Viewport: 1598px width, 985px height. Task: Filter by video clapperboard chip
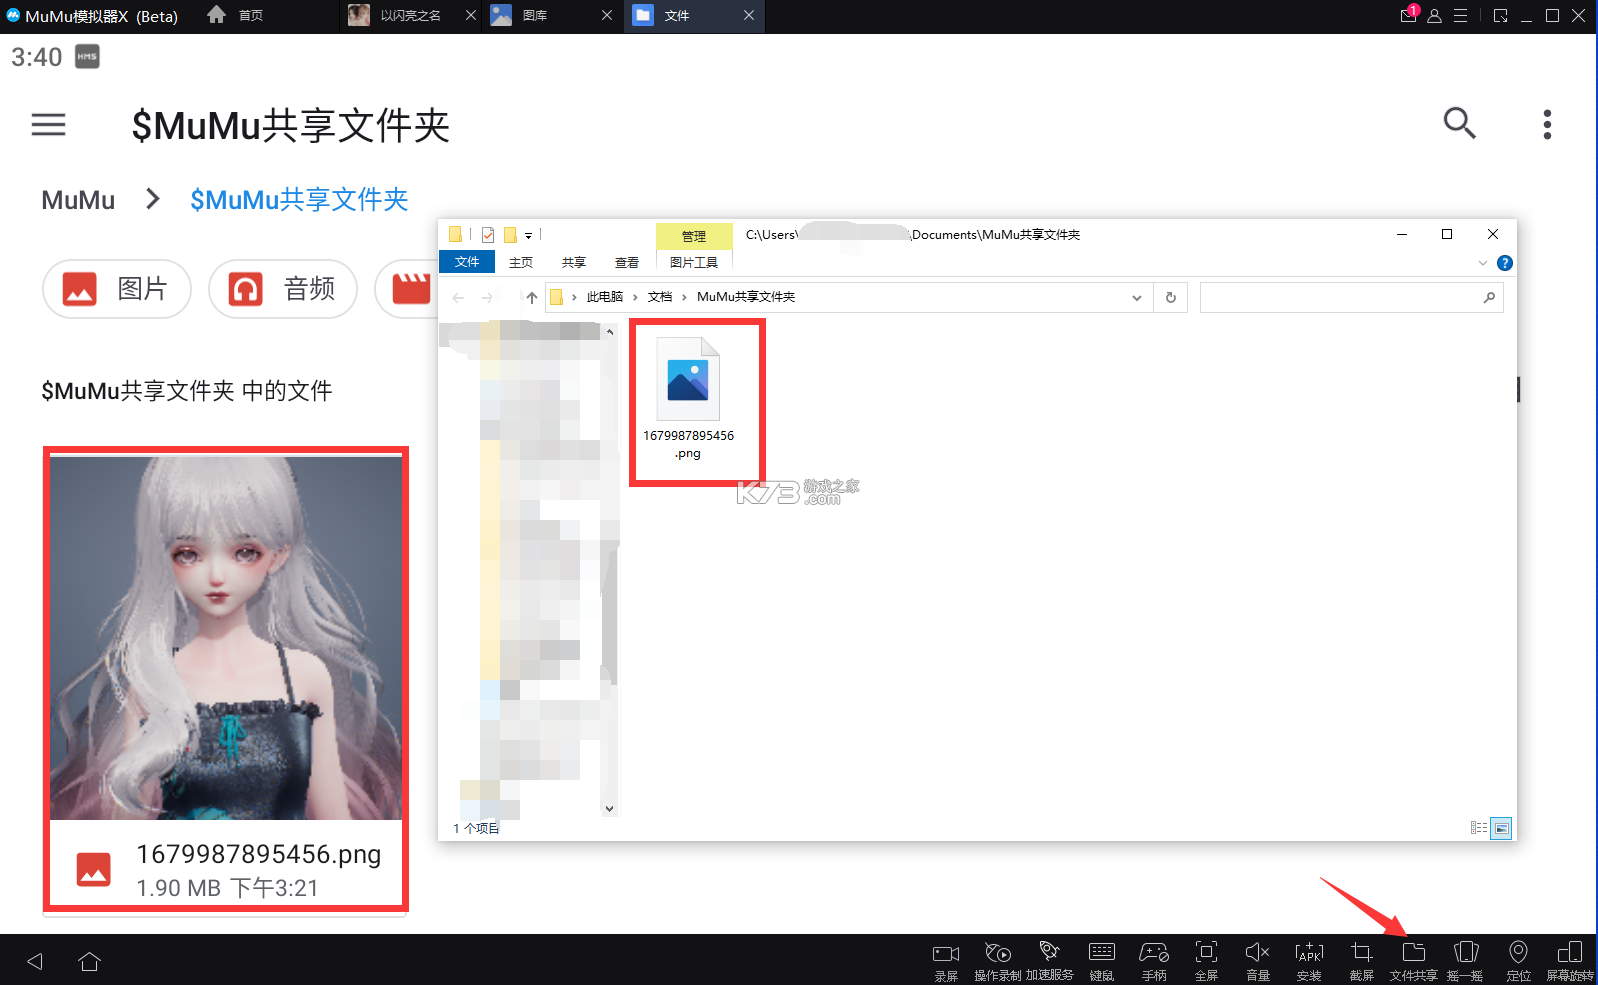click(x=407, y=289)
